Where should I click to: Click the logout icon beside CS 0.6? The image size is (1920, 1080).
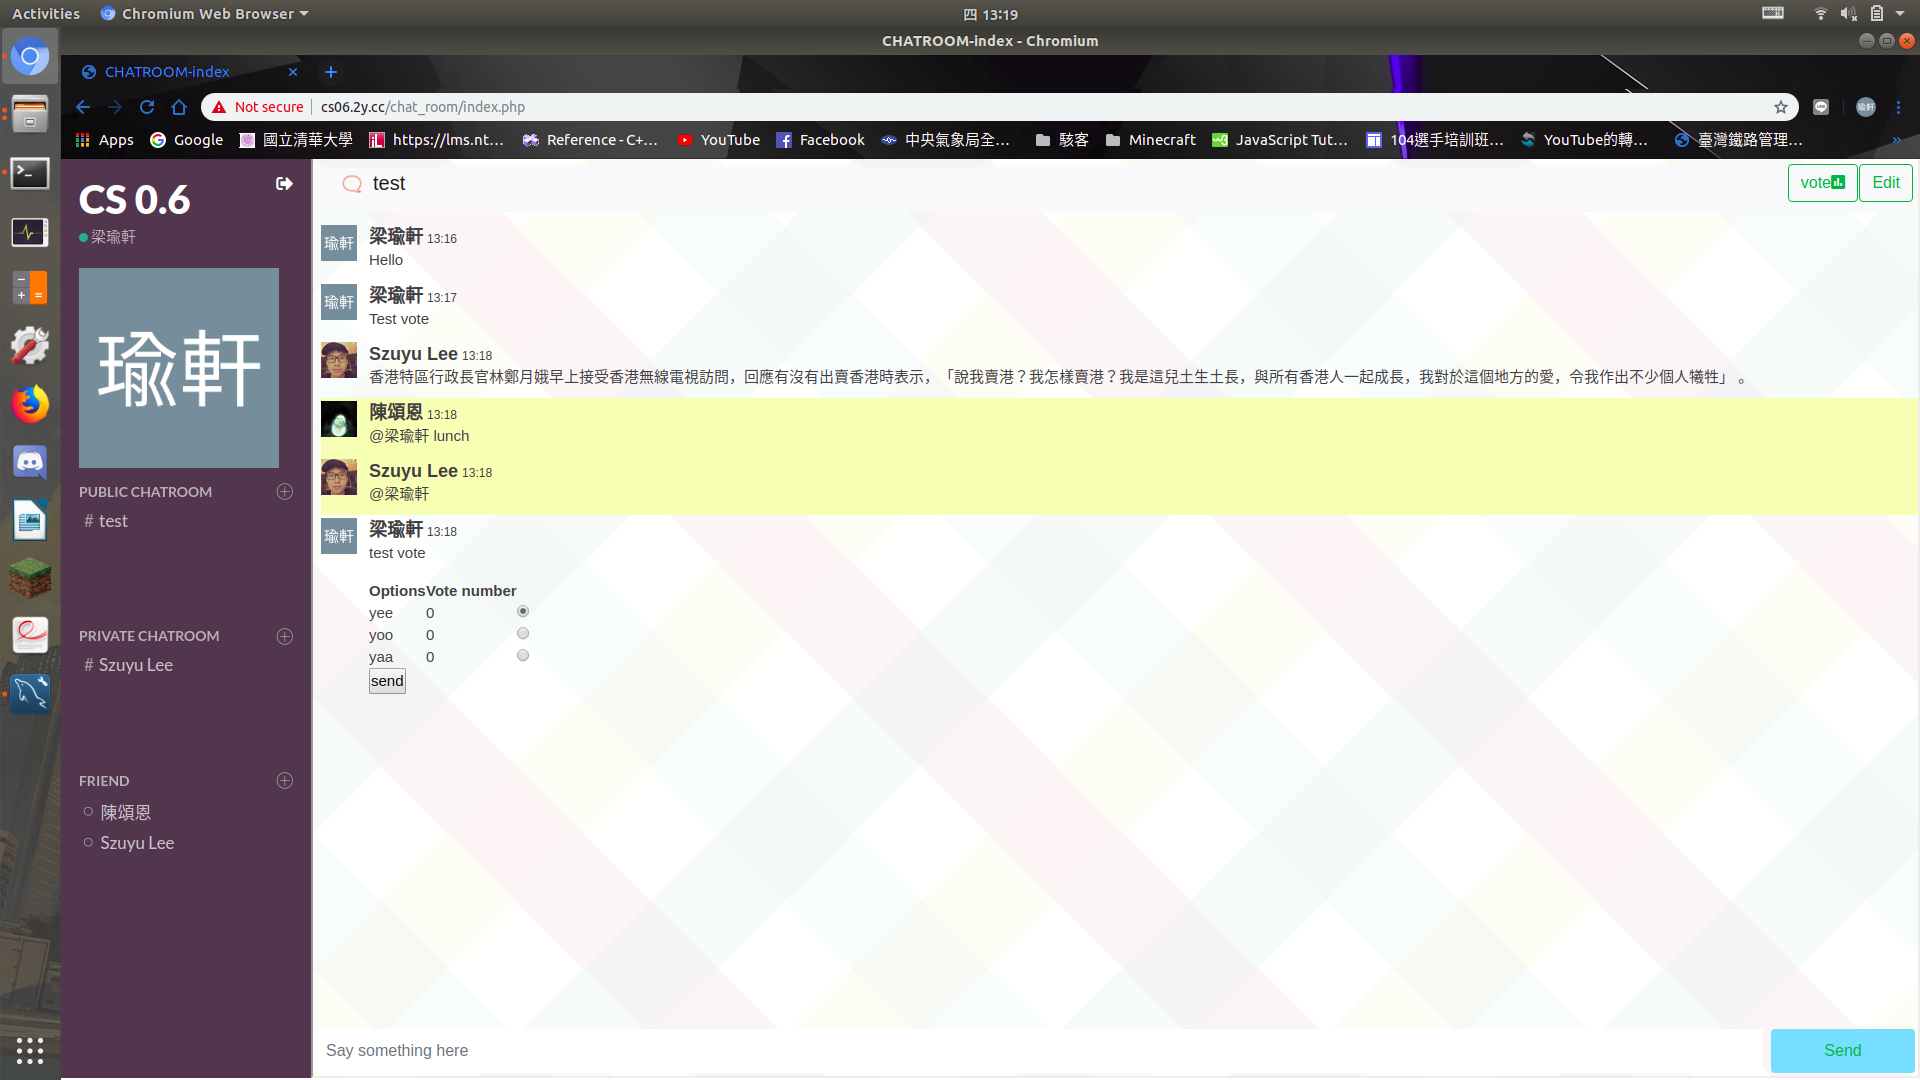(284, 184)
